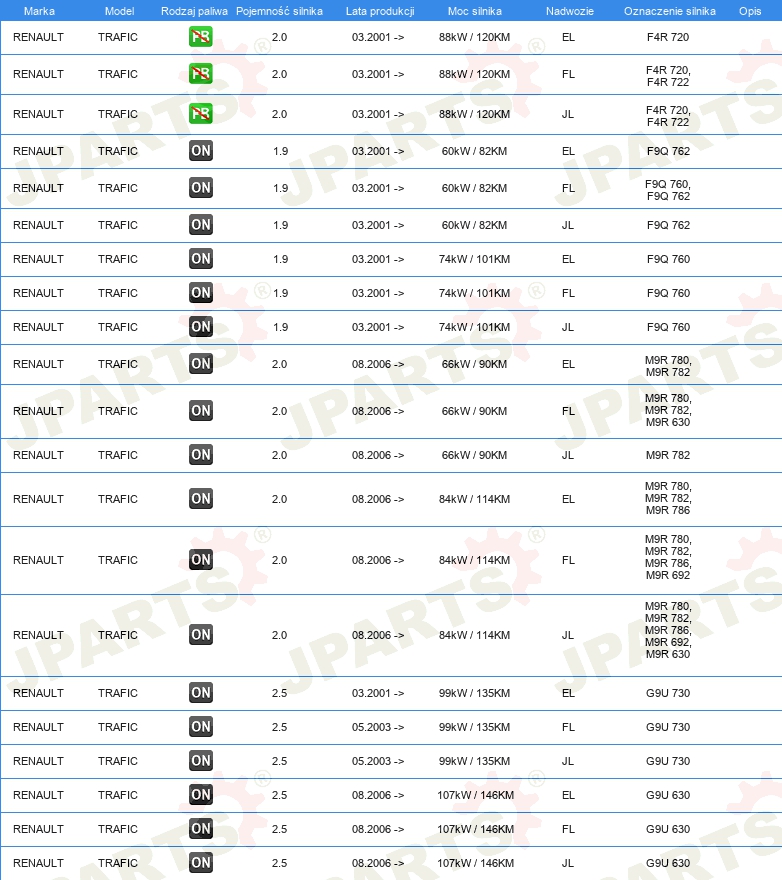
Task: Click the Opis column header
Action: coord(750,11)
